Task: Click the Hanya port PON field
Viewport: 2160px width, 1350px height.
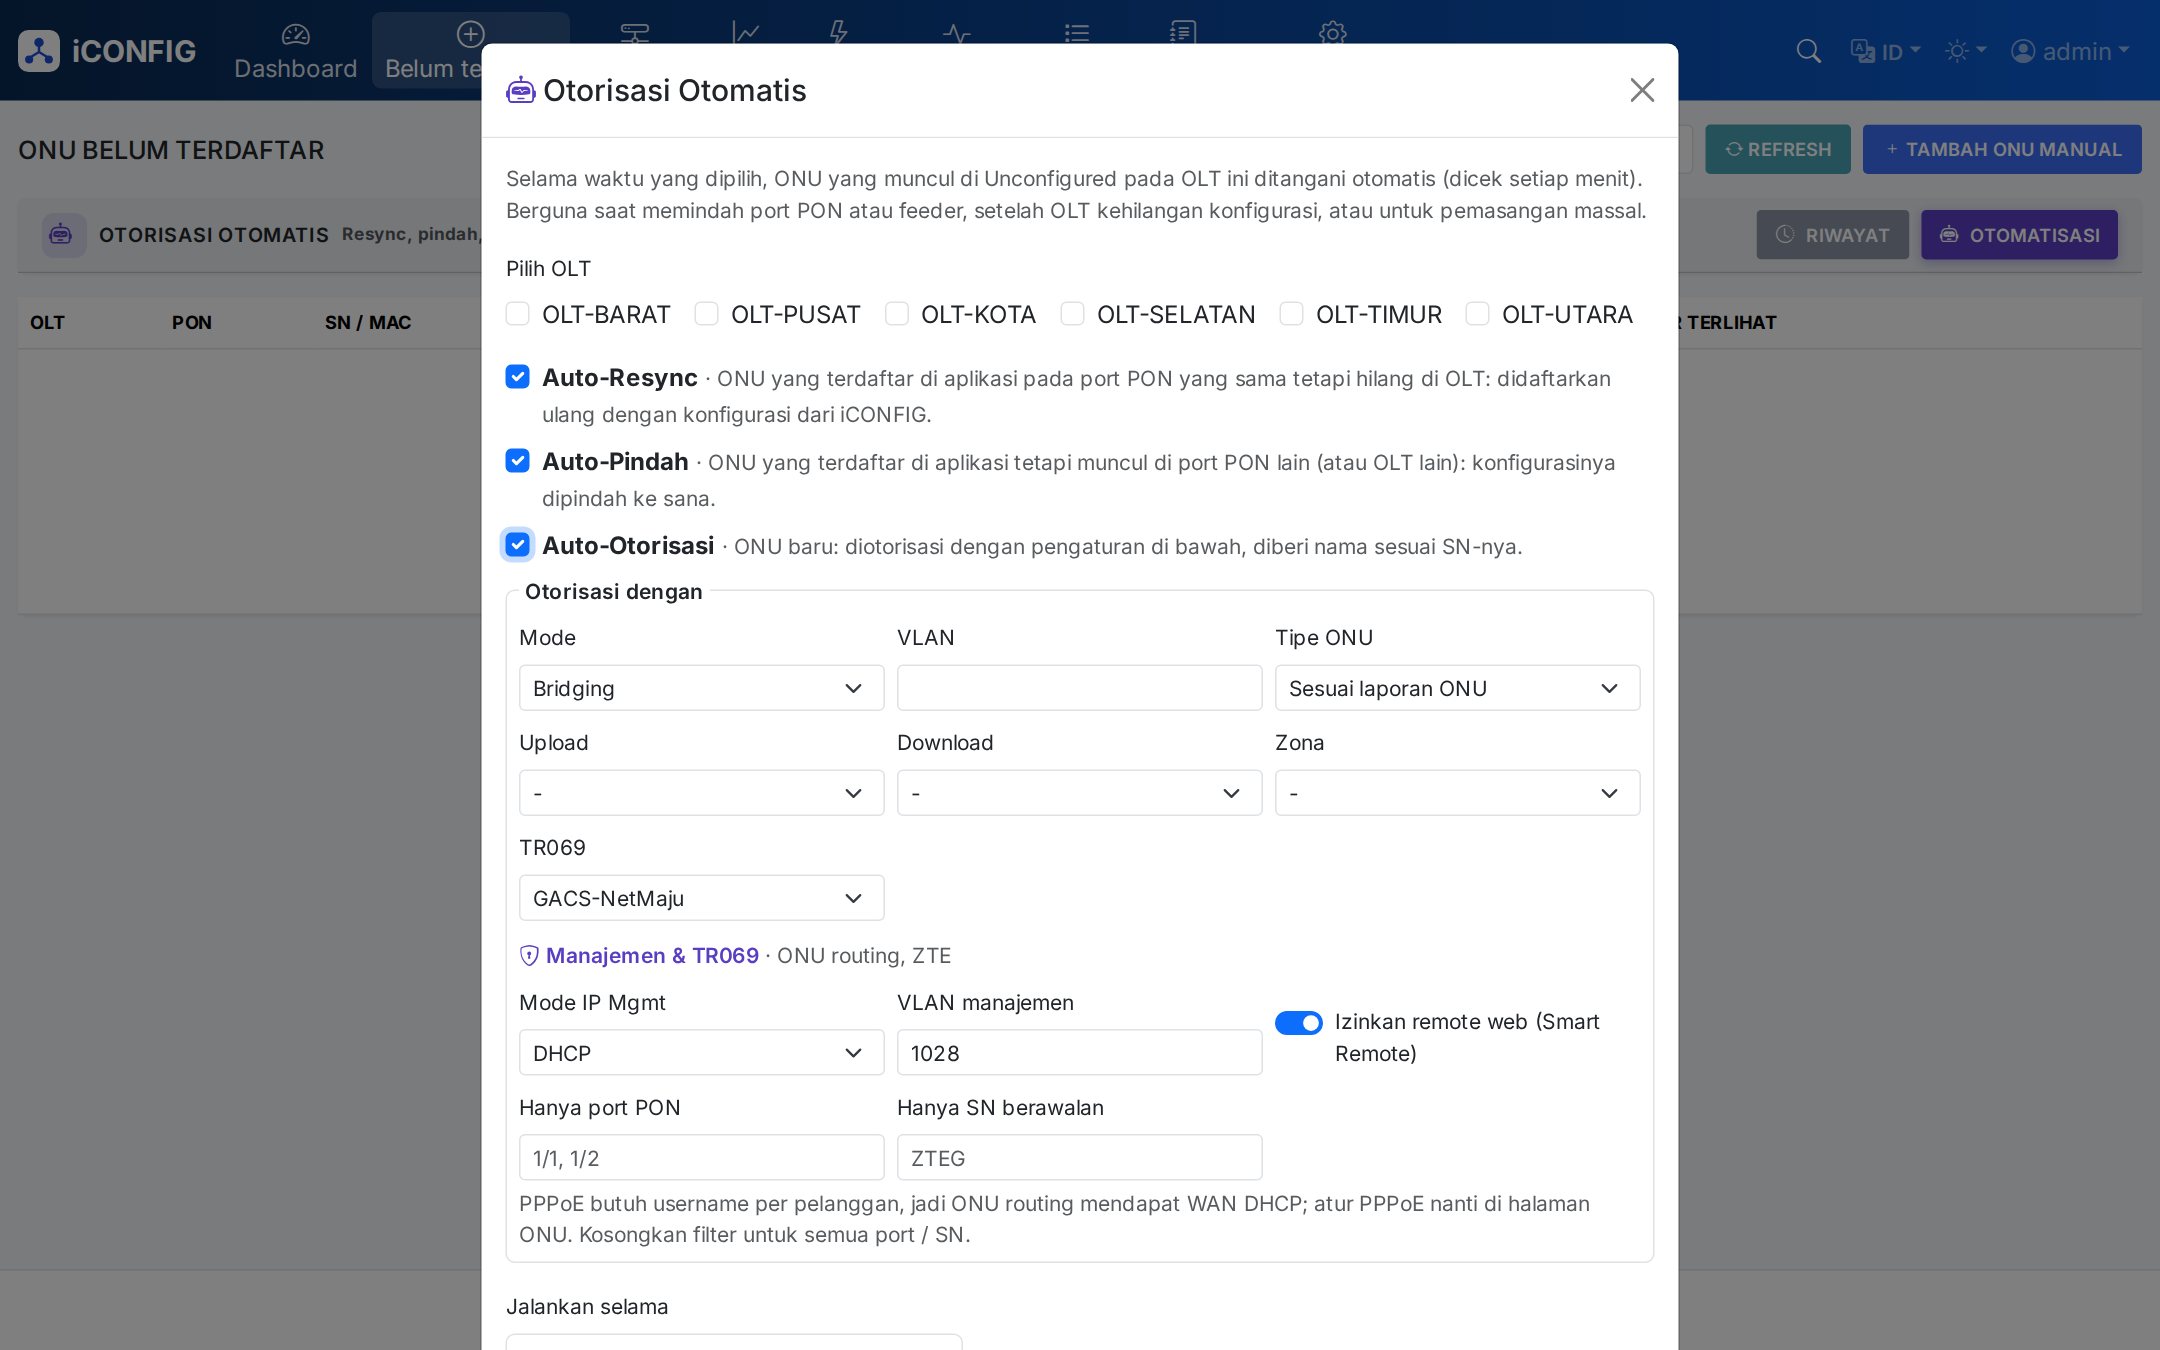Action: click(x=701, y=1158)
